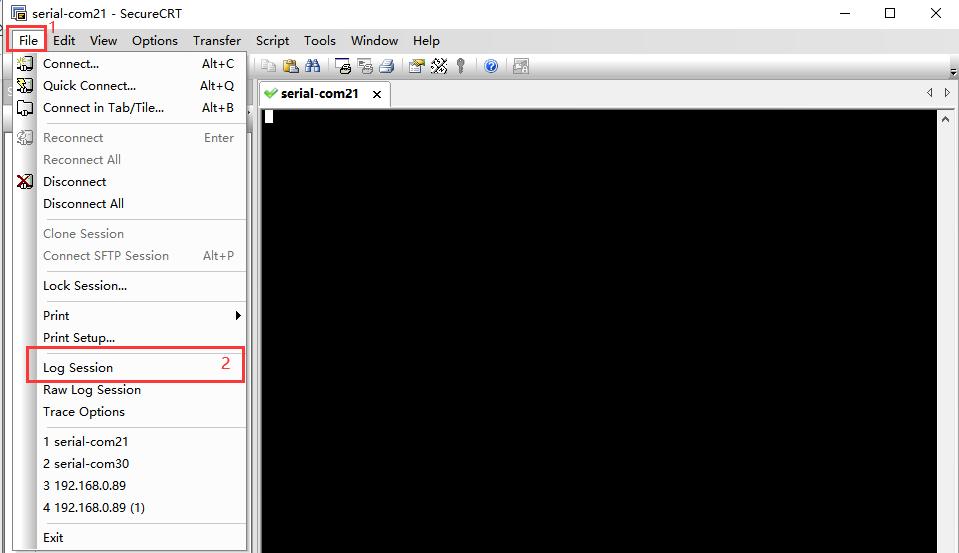Open the Script menu
959x553 pixels.
pos(272,40)
